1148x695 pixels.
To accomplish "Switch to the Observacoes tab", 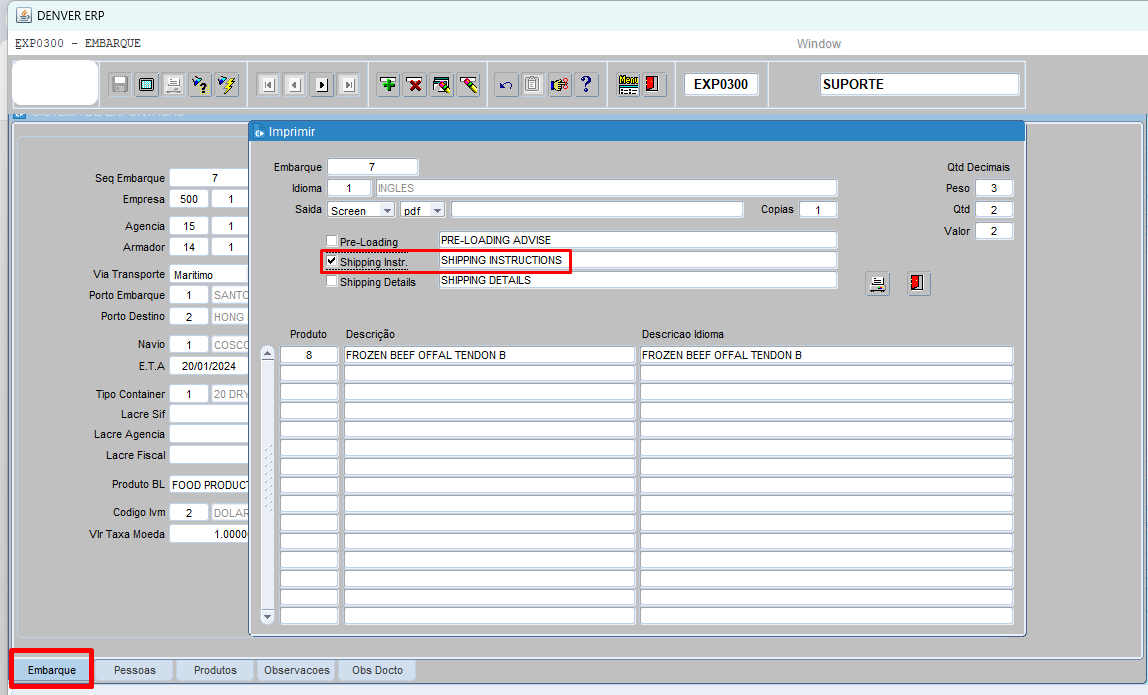I will pos(297,670).
